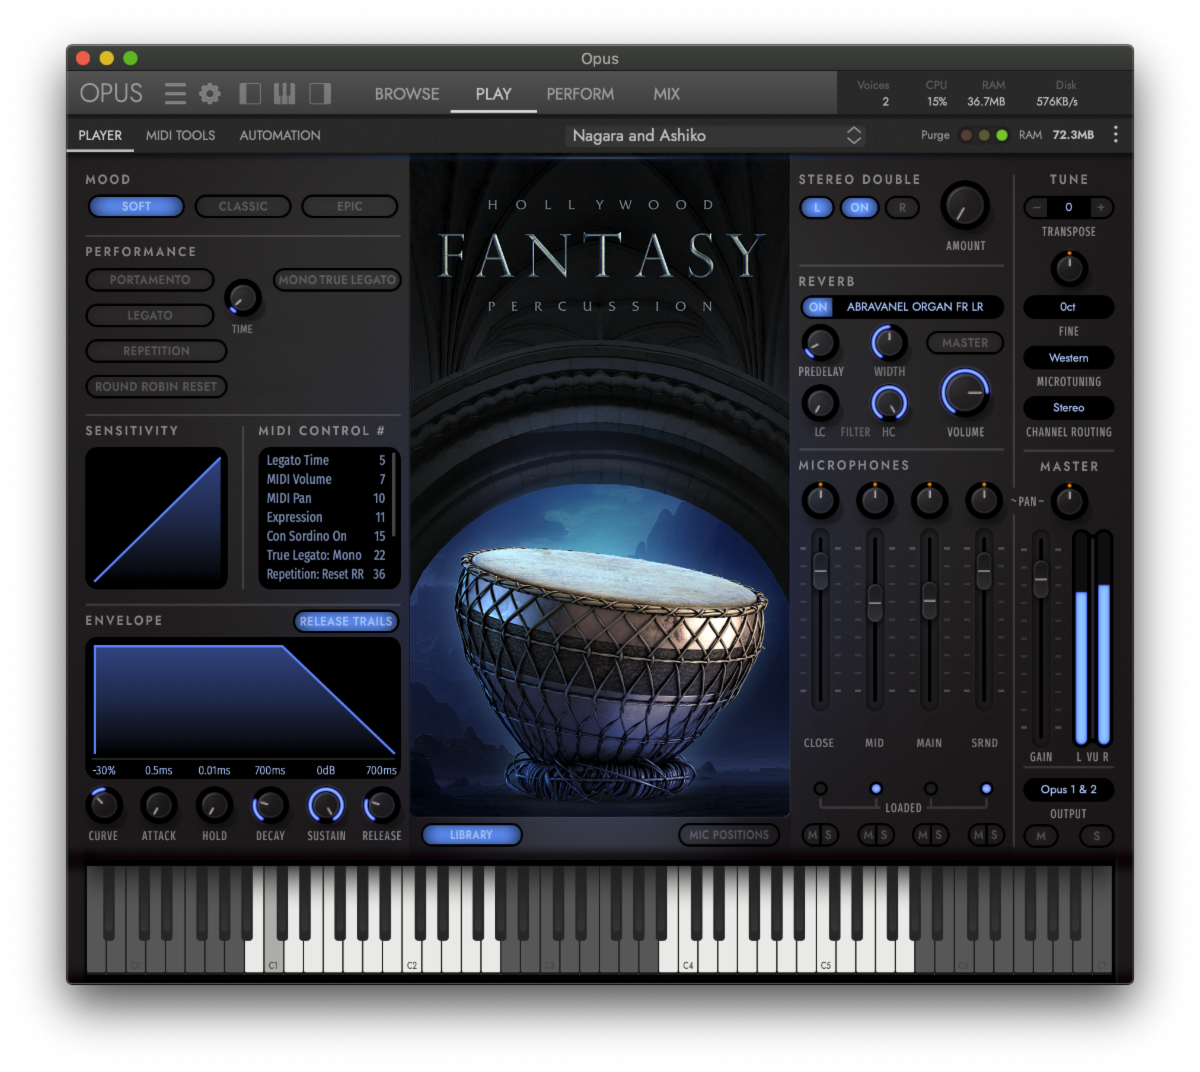Switch to the Mix tab
This screenshot has height=1072, width=1200.
point(666,94)
